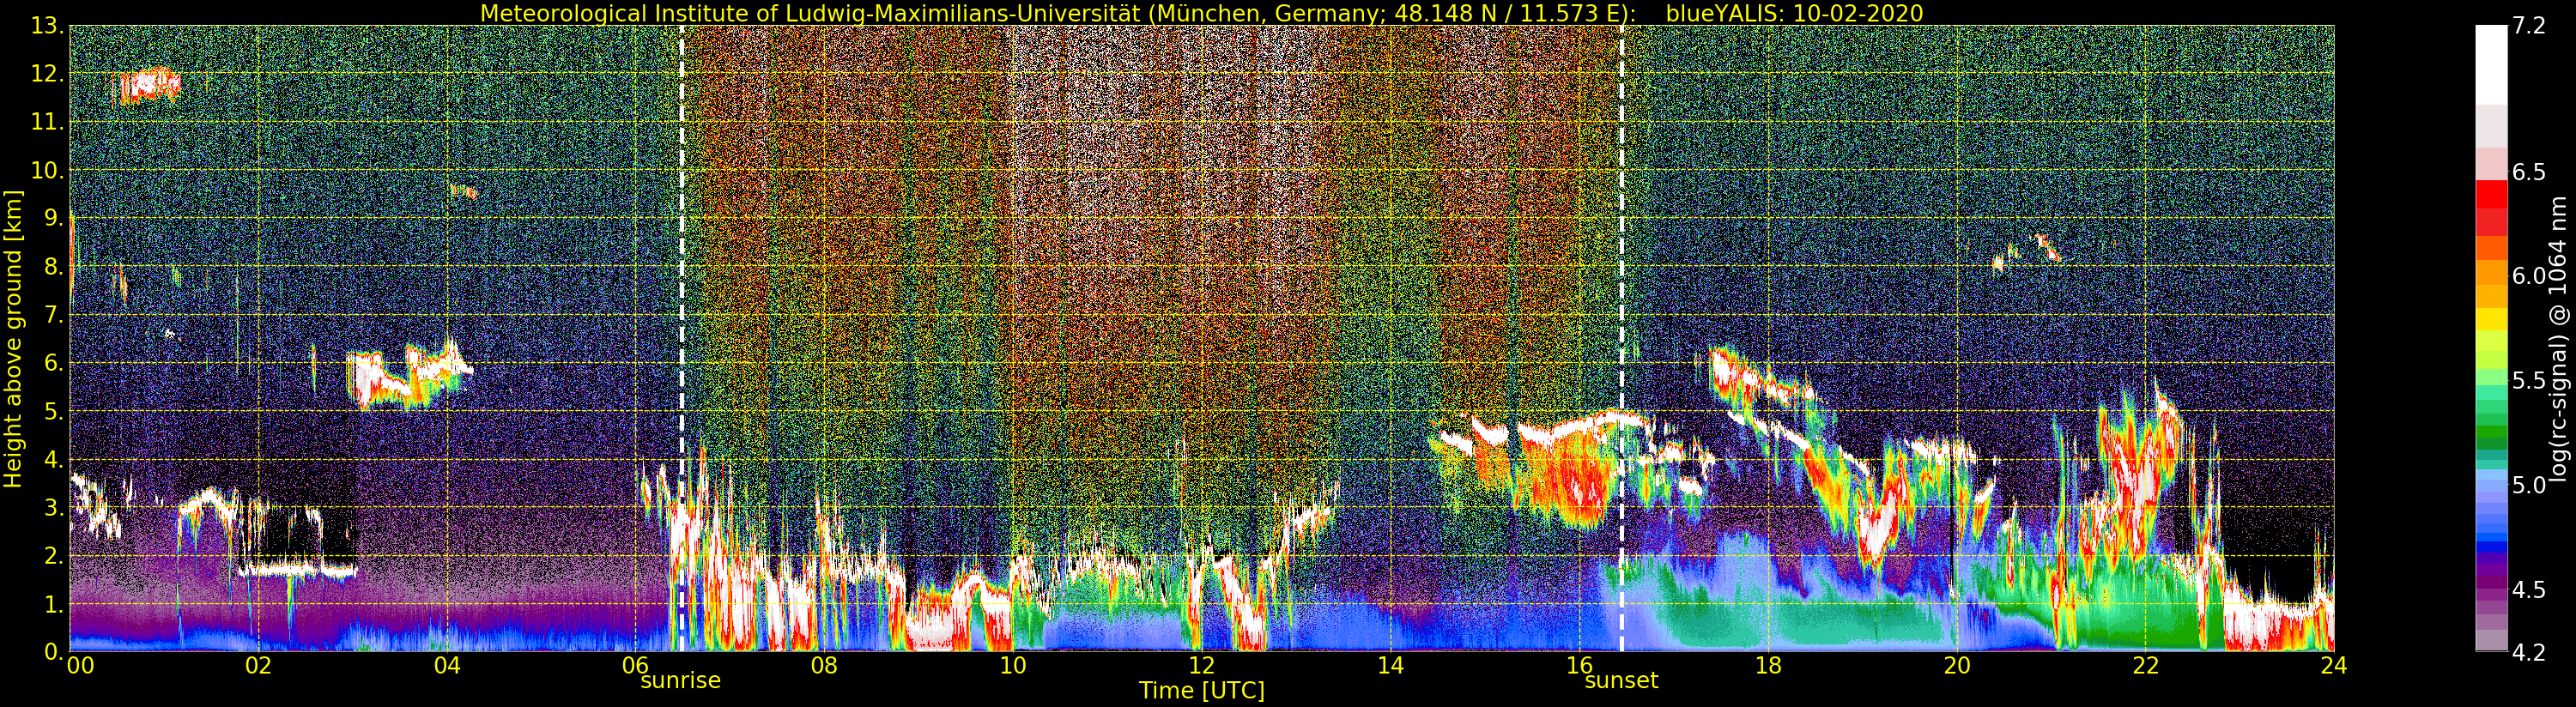Click the '5.0' colorbar value
Screen dimensions: 2576x707
pyautogui.click(x=2529, y=485)
